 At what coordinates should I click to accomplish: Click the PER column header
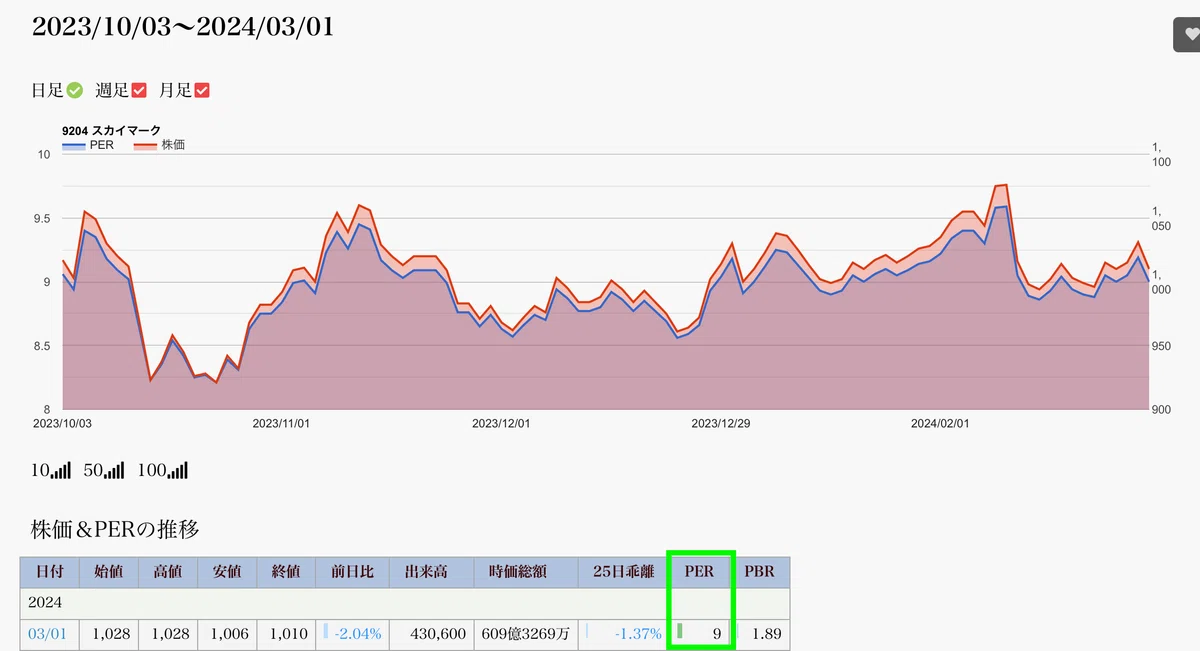[699, 572]
